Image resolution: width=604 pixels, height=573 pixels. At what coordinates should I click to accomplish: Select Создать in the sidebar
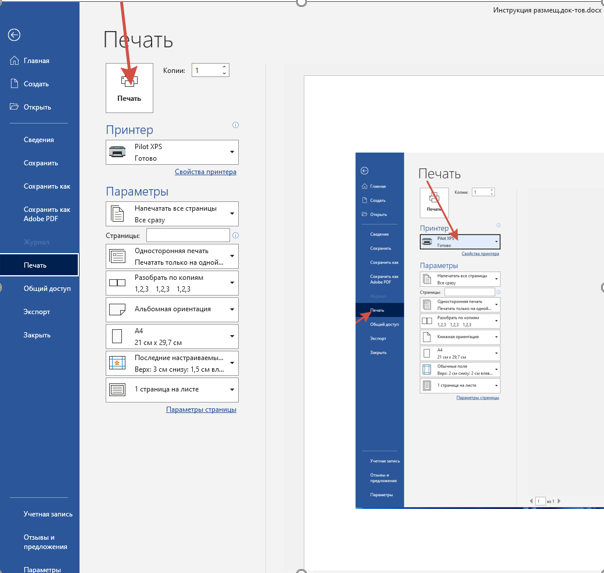pyautogui.click(x=36, y=84)
